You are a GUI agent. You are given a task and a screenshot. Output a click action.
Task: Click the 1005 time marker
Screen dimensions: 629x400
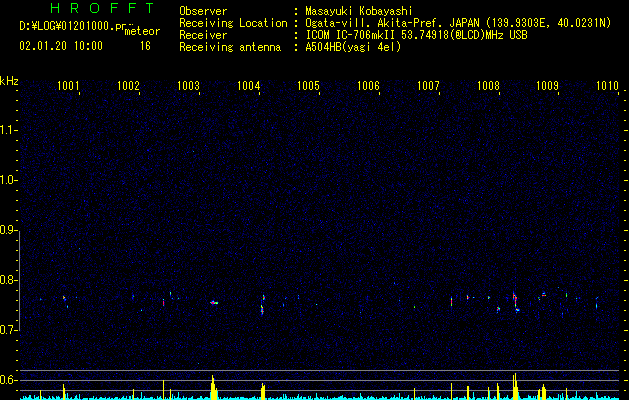coord(308,86)
